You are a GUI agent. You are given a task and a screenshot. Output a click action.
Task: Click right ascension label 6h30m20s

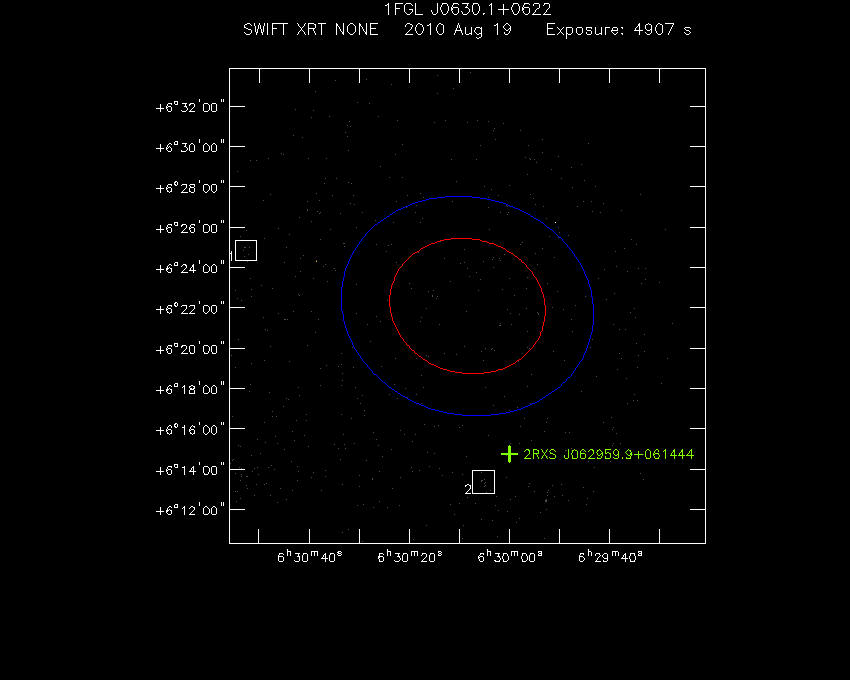[x=410, y=557]
